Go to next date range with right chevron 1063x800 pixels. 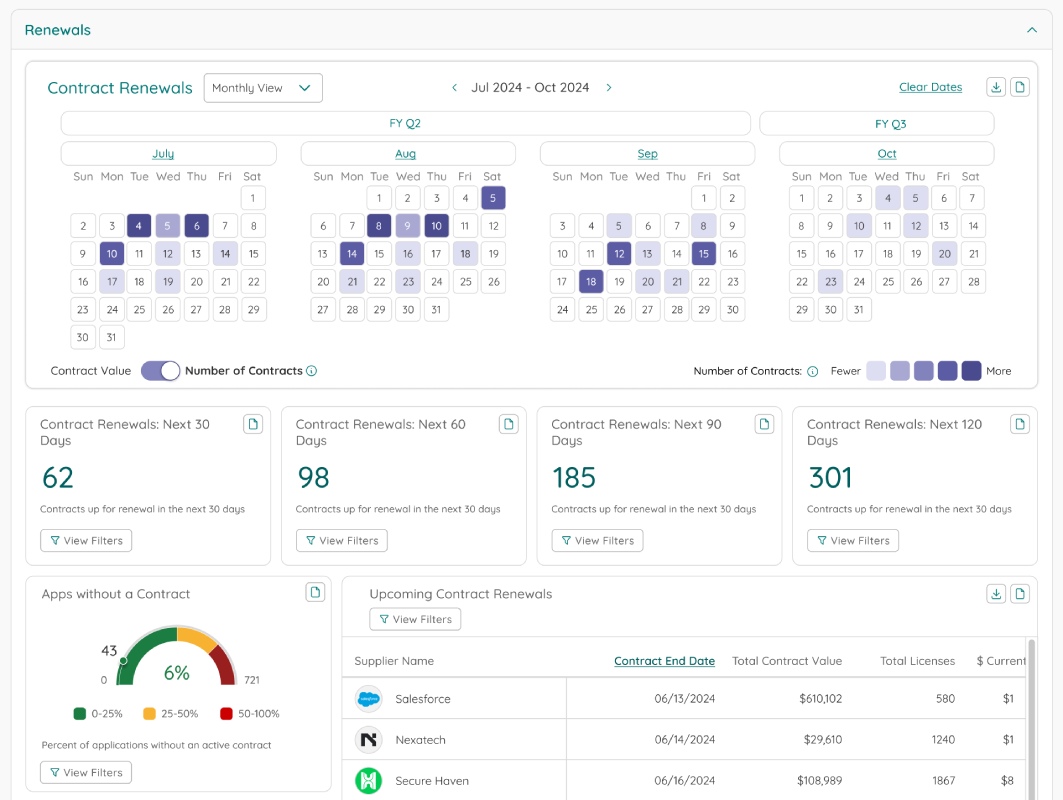coord(609,87)
